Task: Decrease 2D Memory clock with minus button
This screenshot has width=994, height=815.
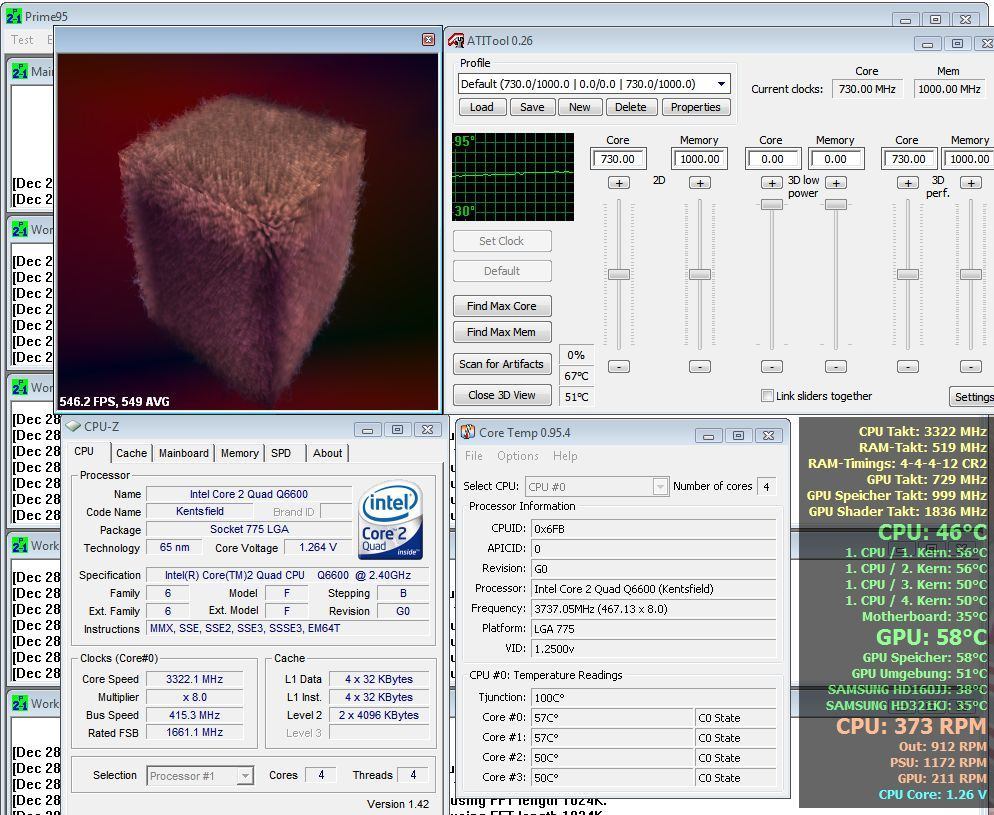Action: (700, 366)
